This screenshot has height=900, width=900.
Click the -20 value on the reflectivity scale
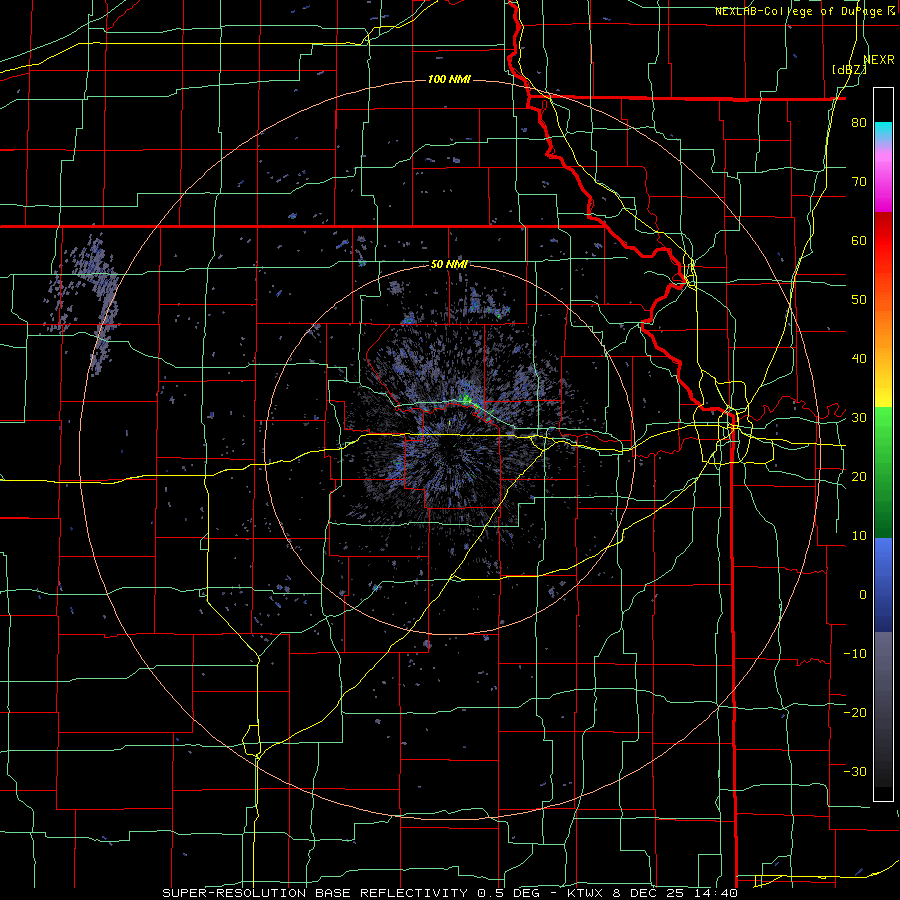[x=855, y=713]
